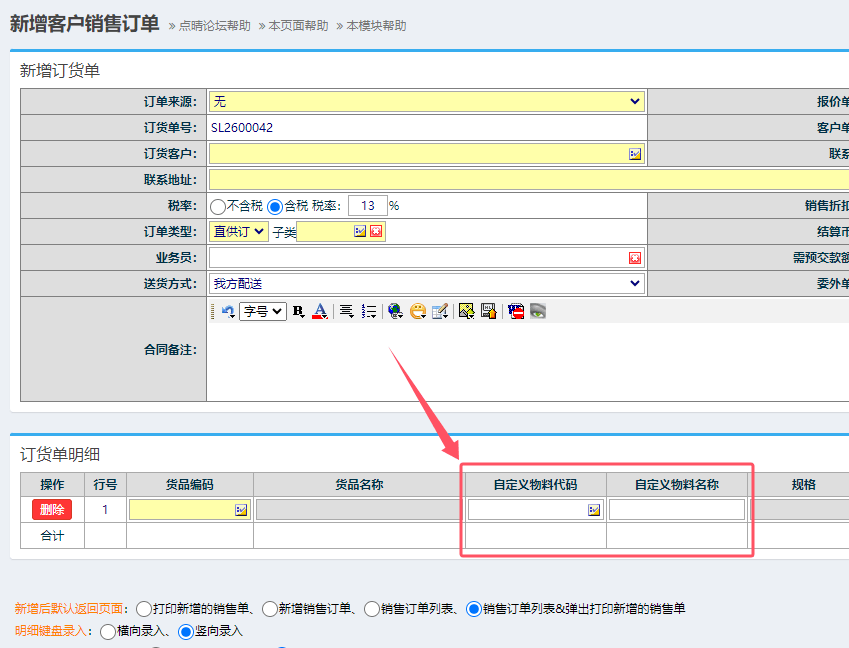Expand the 送货方式 我方配送 dropdown

tap(427, 283)
